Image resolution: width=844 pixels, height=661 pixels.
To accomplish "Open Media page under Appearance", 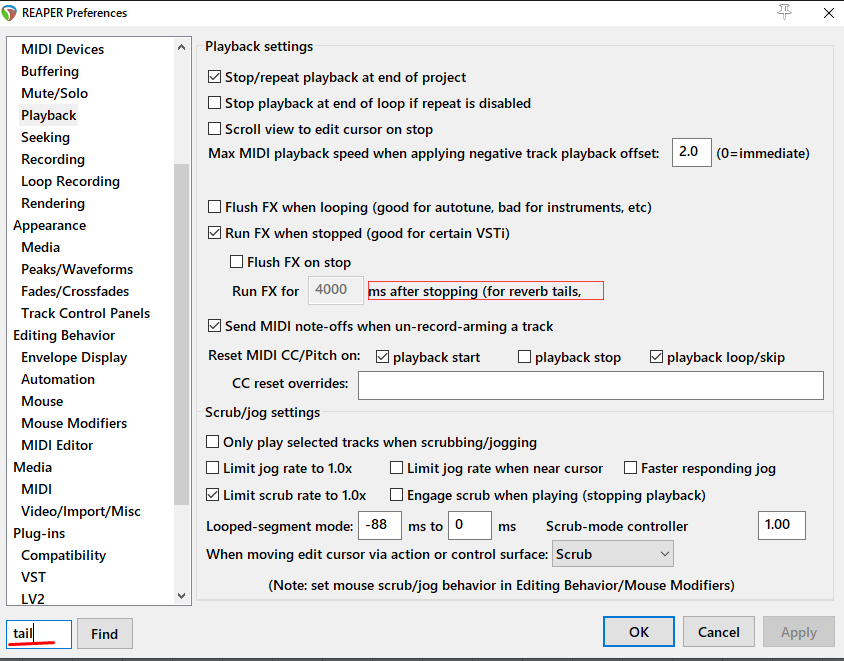I will pos(40,248).
